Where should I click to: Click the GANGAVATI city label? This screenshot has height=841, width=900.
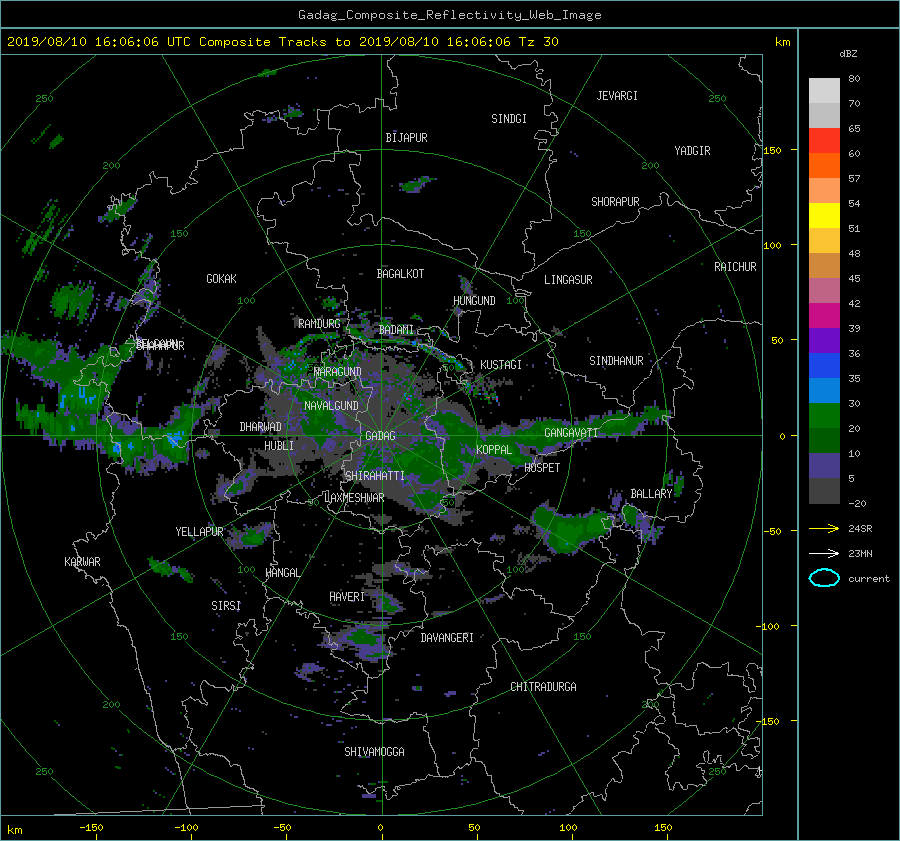coord(571,433)
